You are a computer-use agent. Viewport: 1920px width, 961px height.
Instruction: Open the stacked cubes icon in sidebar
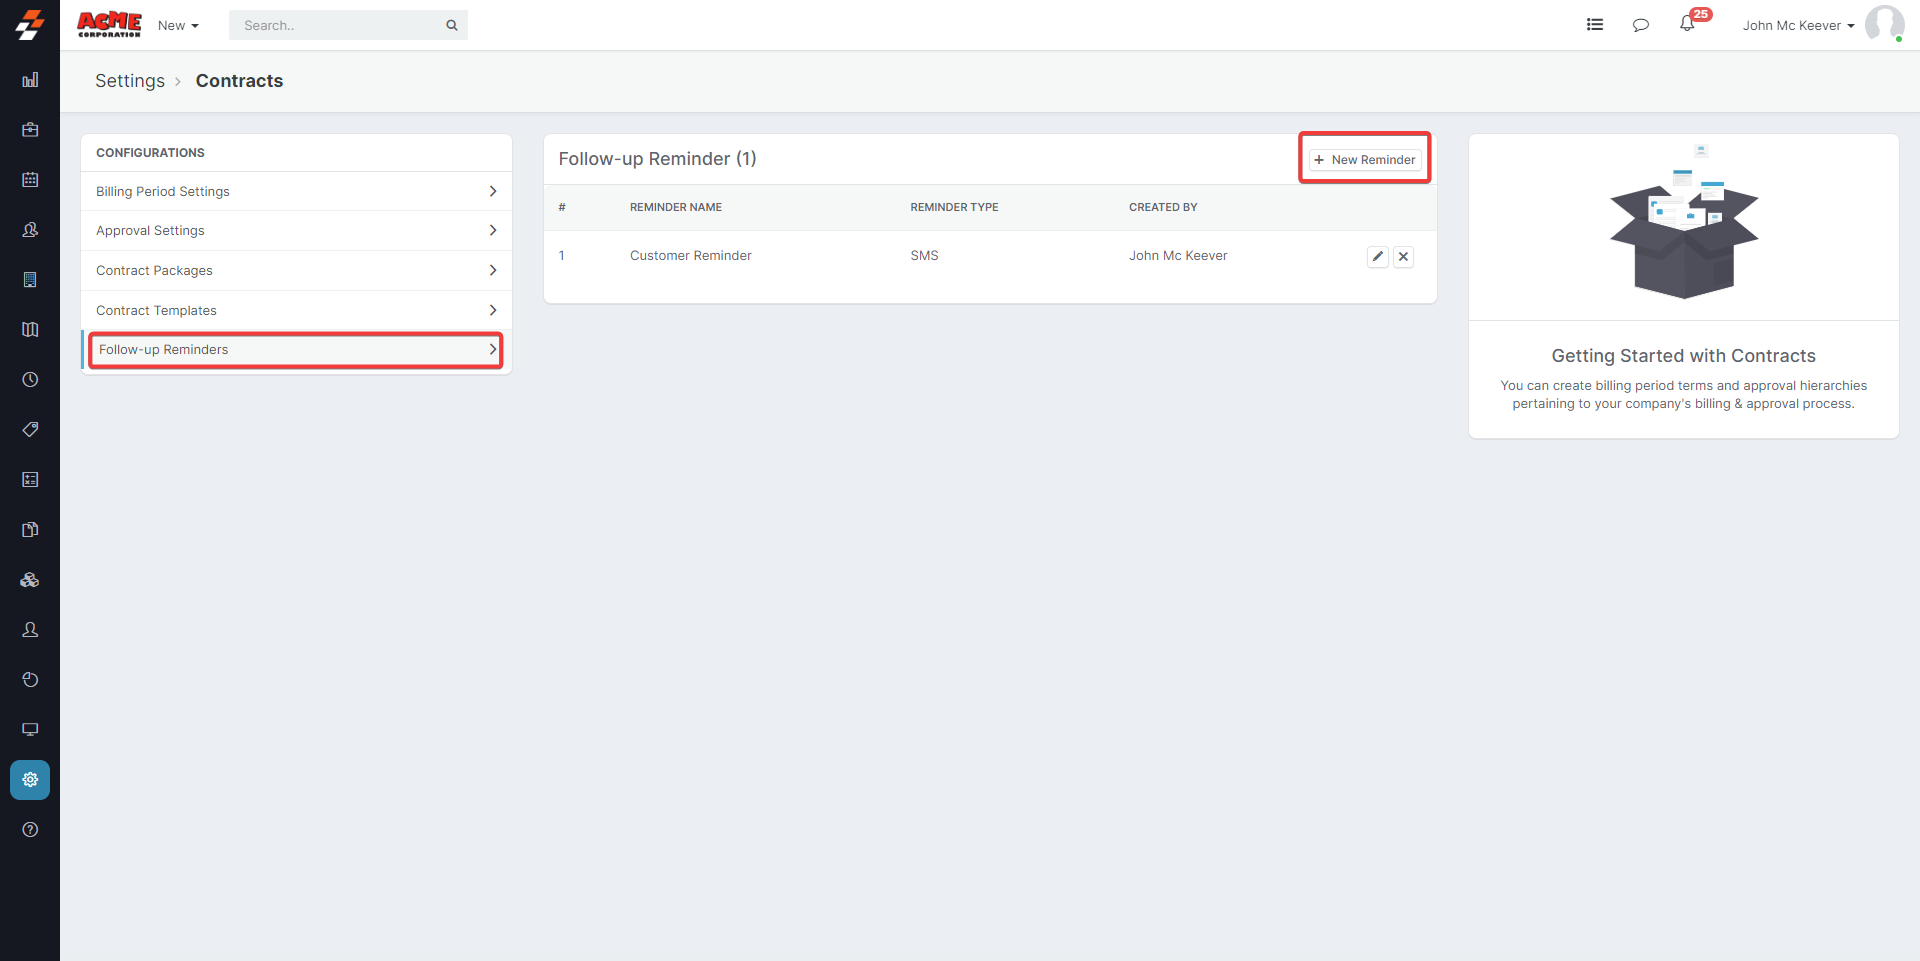click(30, 580)
